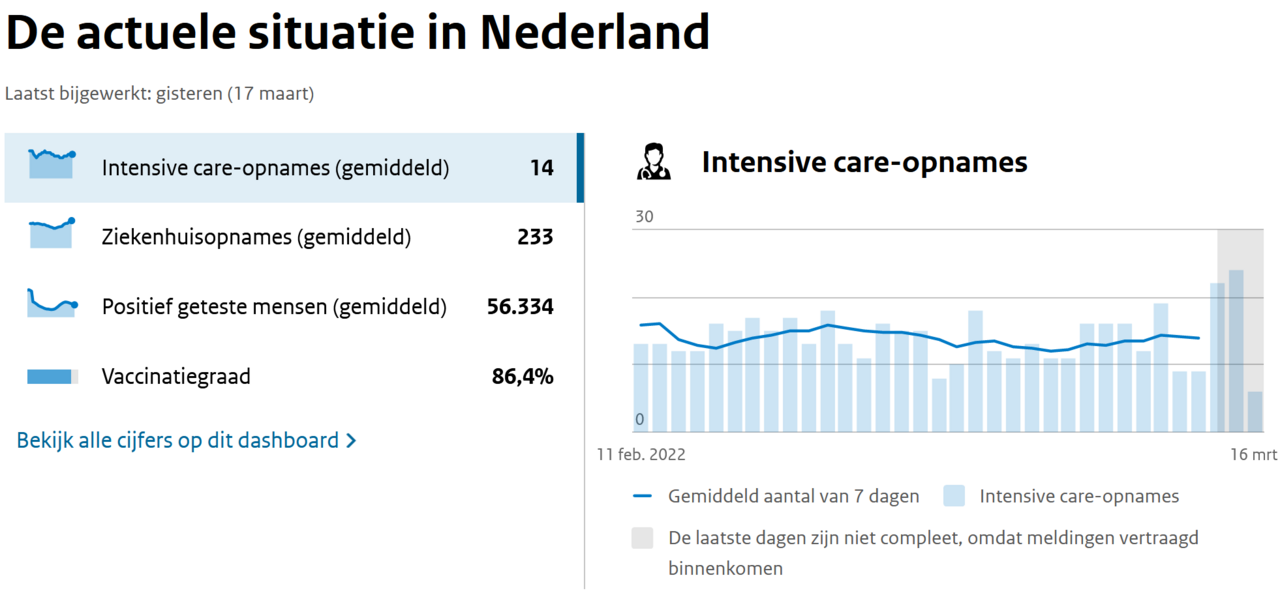Click the Positief geteste mensen sparkline icon
This screenshot has width=1280, height=595.
coord(51,303)
